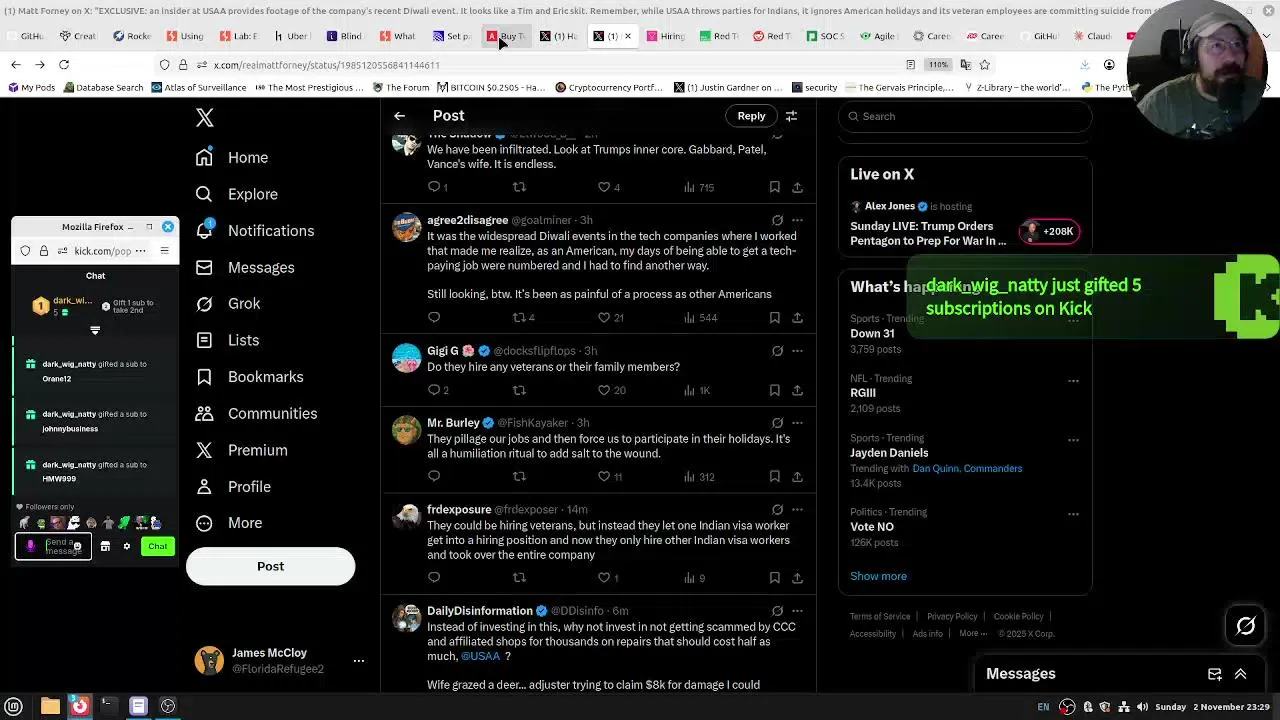Switch to the Hiring browser tab
Screen dimensions: 1280x720
tap(666, 36)
